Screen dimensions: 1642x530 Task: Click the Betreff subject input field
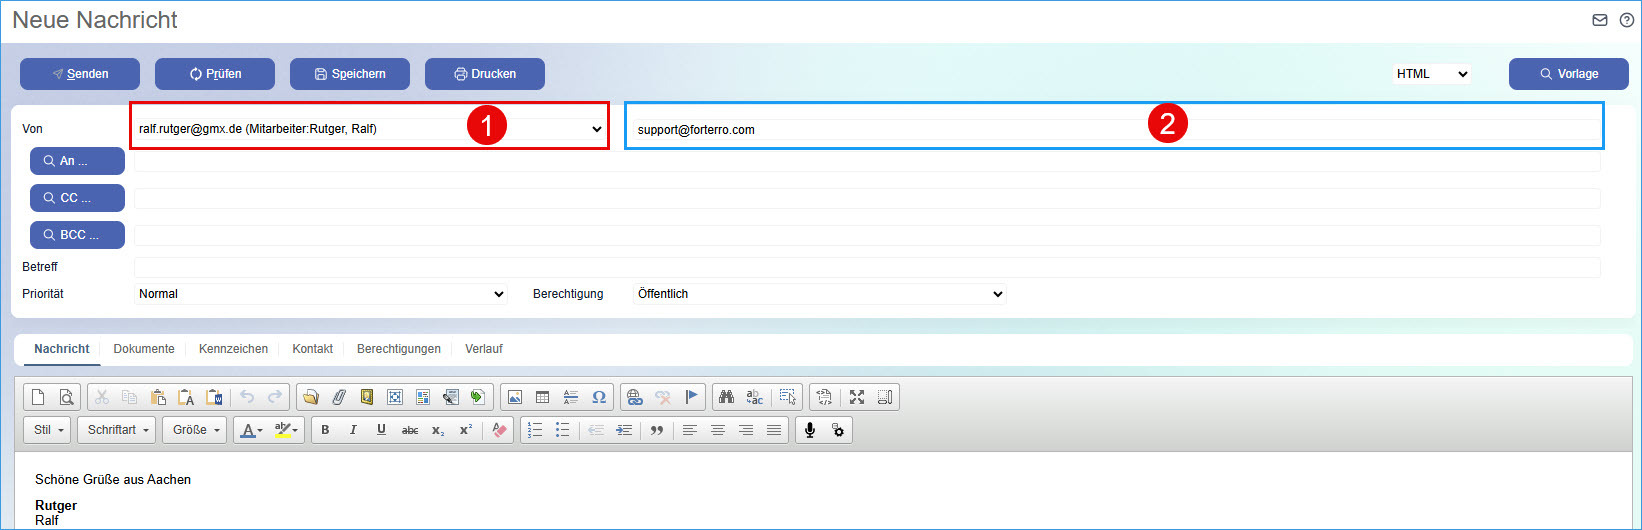(x=867, y=267)
